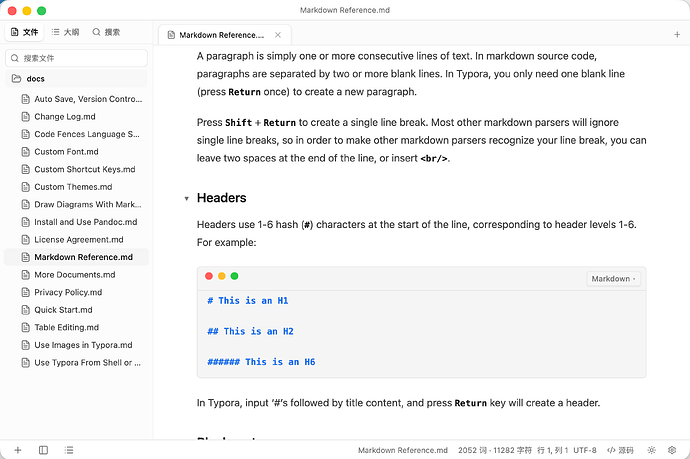Select the 文件 files tab
Screen dimensions: 690x459
click(25, 32)
